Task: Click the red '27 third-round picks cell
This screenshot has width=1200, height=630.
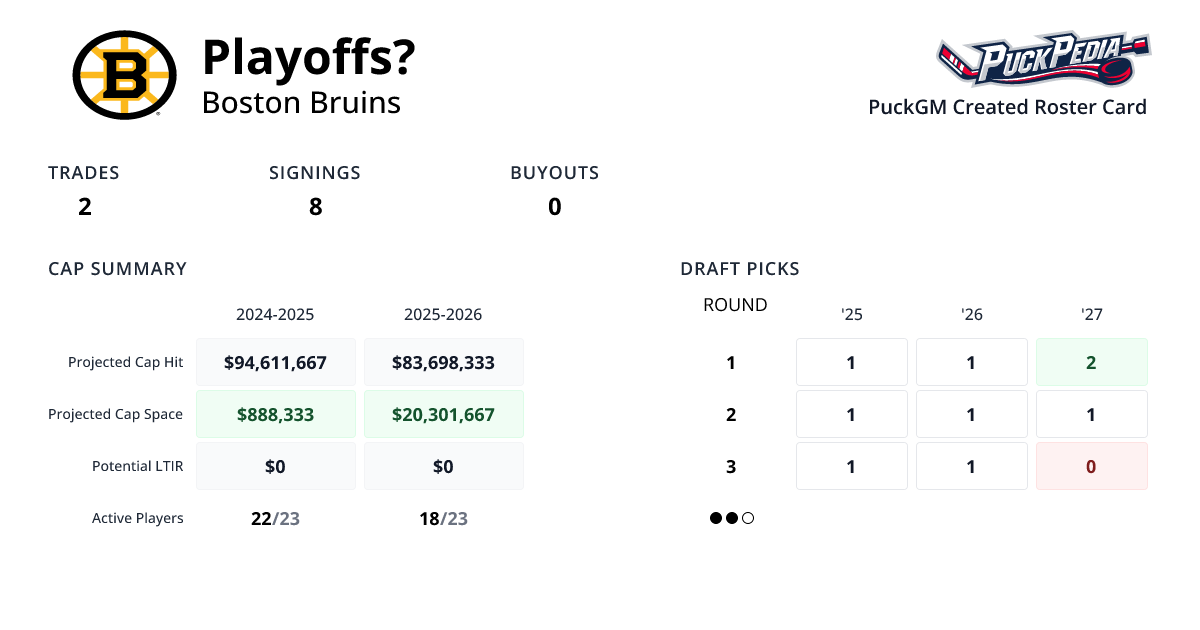Action: click(x=1091, y=466)
